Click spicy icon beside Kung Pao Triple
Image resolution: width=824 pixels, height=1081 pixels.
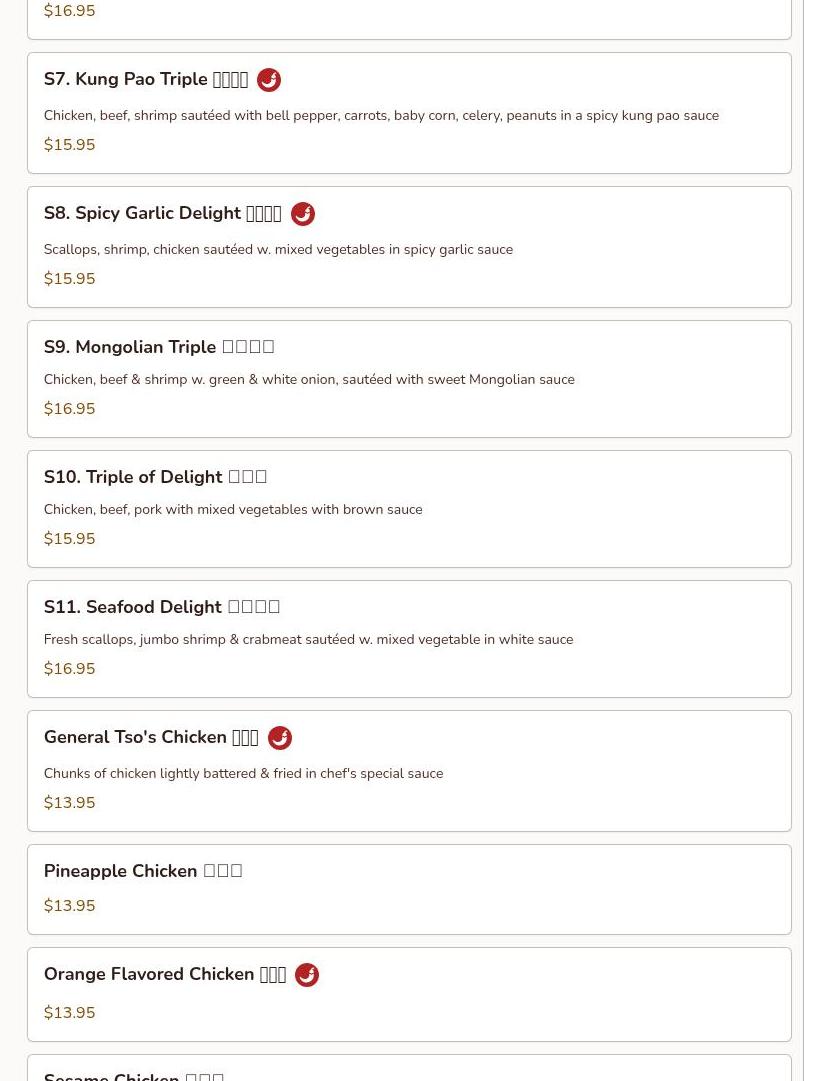268,80
